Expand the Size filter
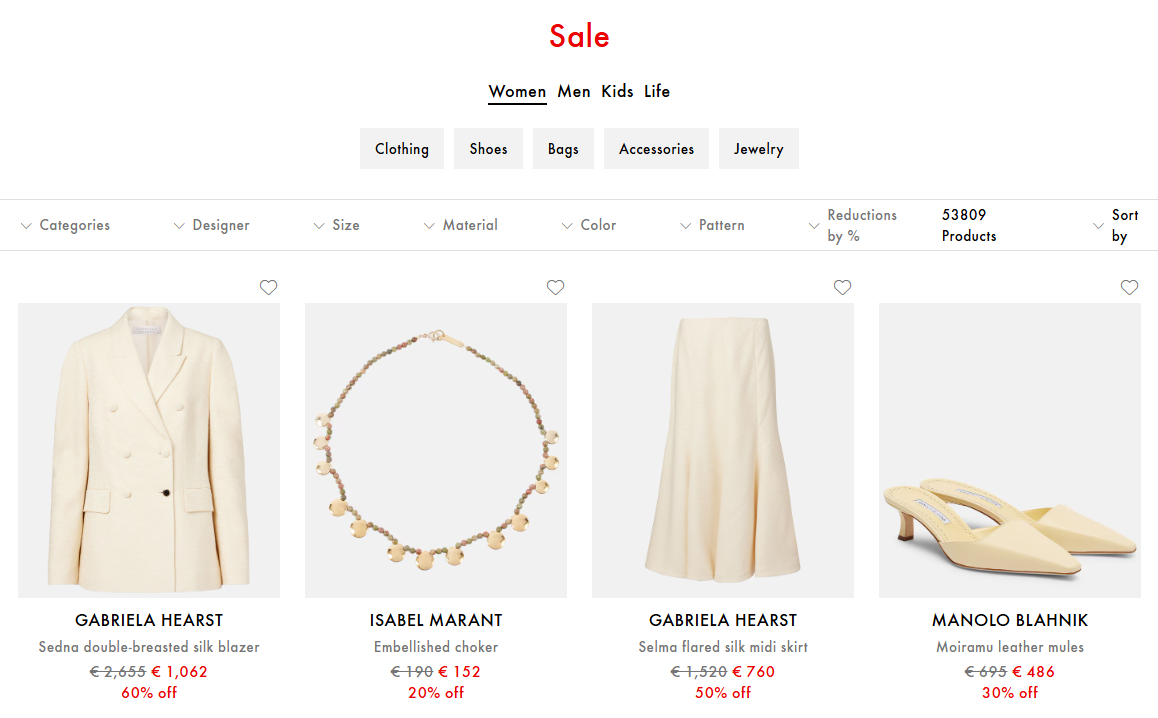This screenshot has width=1158, height=718. pos(336,225)
